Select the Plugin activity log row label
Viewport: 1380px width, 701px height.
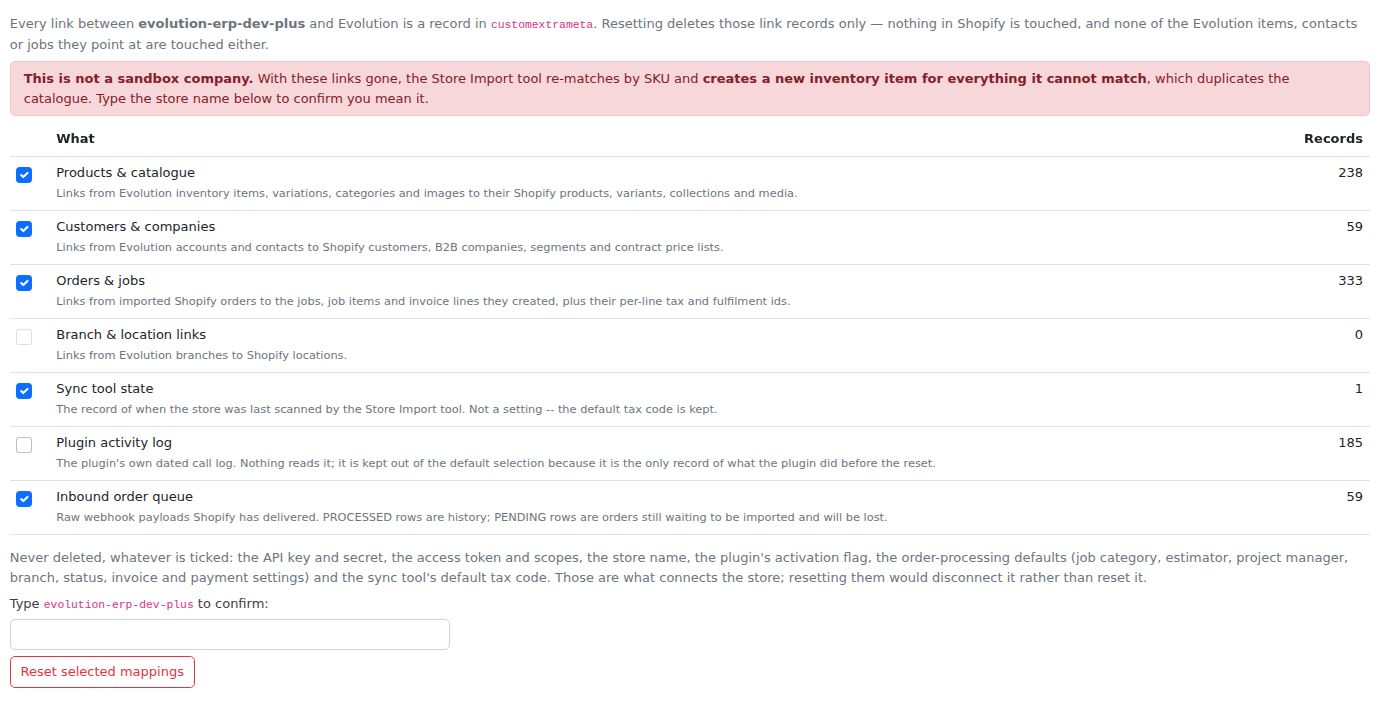[x=114, y=442]
